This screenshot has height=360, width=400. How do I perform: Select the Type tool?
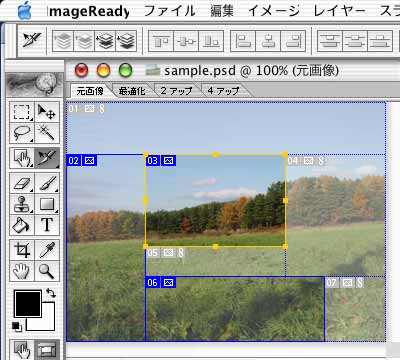pos(47,225)
